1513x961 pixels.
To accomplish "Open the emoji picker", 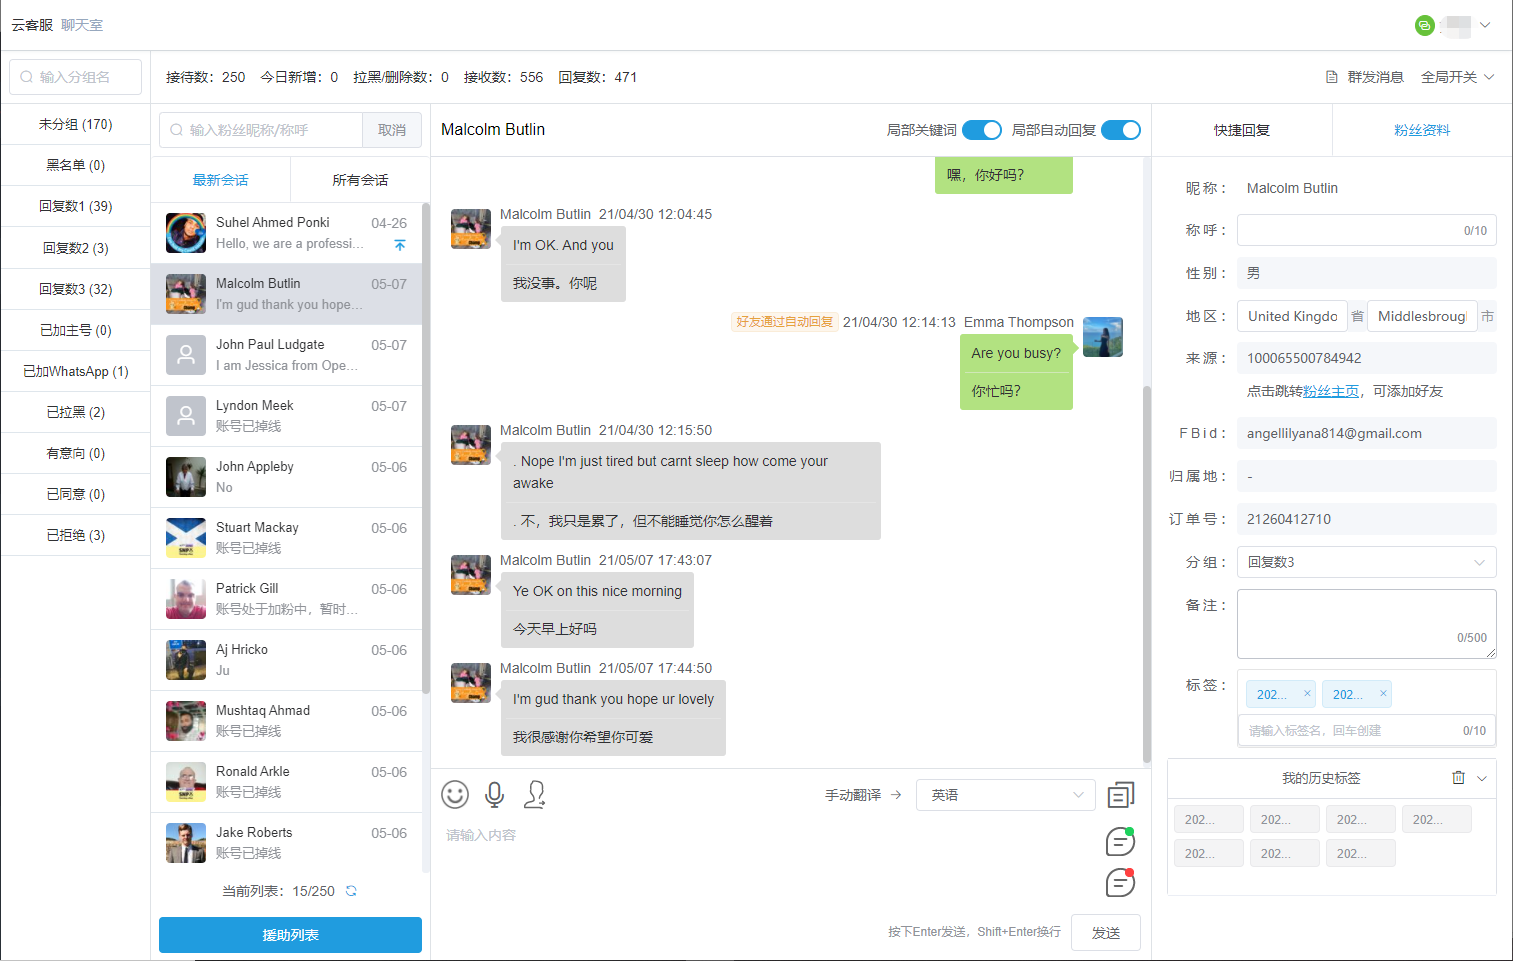I will (x=455, y=794).
